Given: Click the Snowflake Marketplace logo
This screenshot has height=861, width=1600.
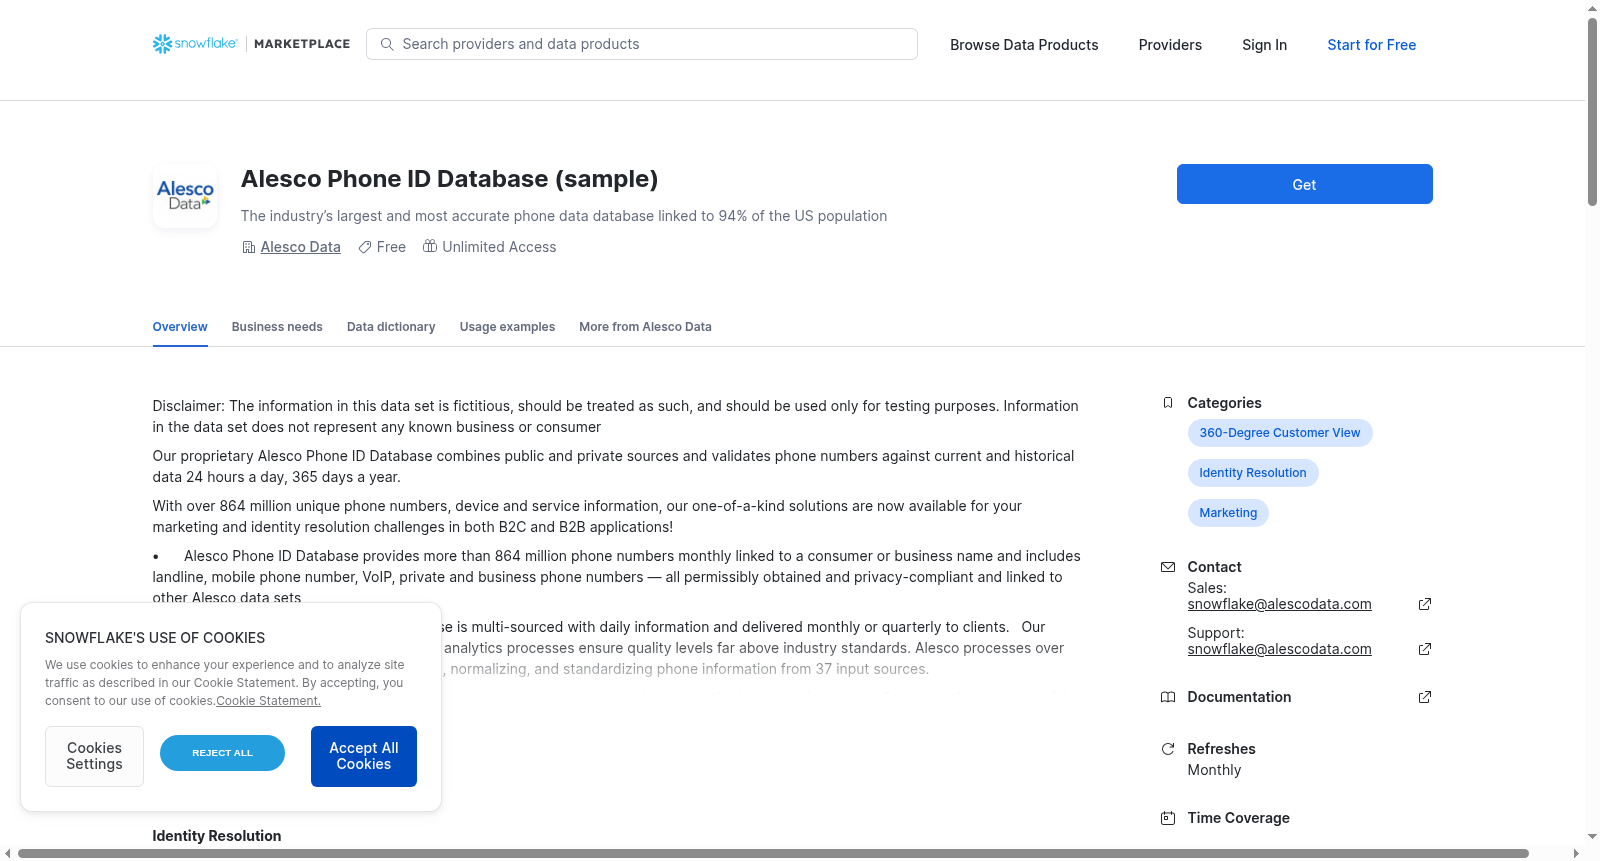Looking at the screenshot, I should (251, 44).
